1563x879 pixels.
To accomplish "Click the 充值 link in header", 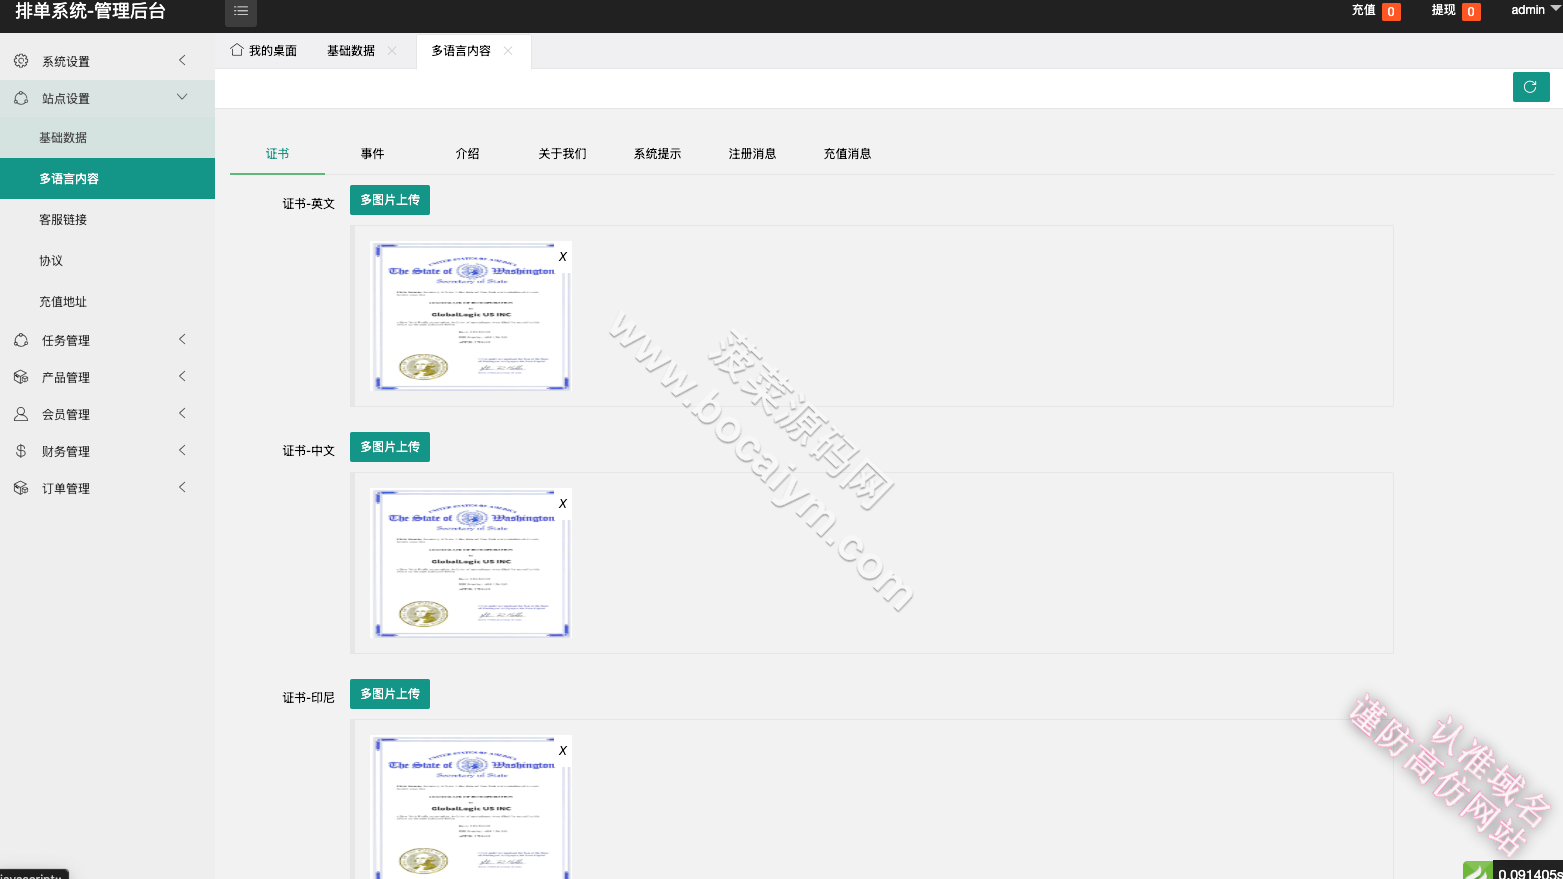I will pos(1364,10).
